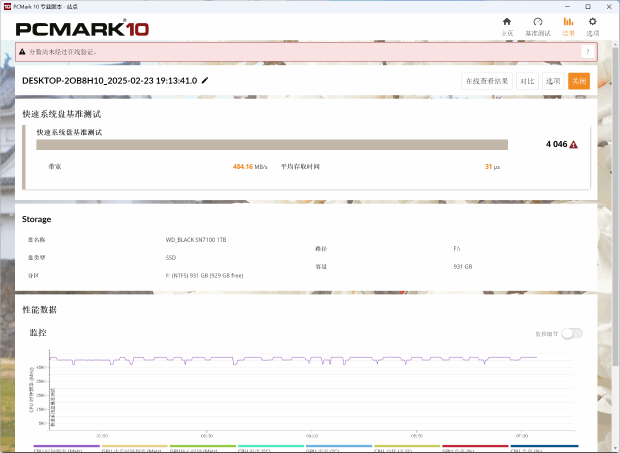Click the vertical scrollbar down arrow
Image resolution: width=620 pixels, height=453 pixels.
pos(616,449)
